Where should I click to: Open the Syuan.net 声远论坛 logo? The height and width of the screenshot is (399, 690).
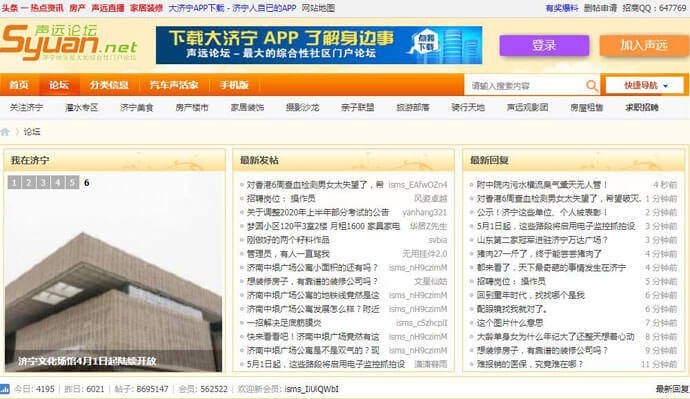click(x=69, y=43)
